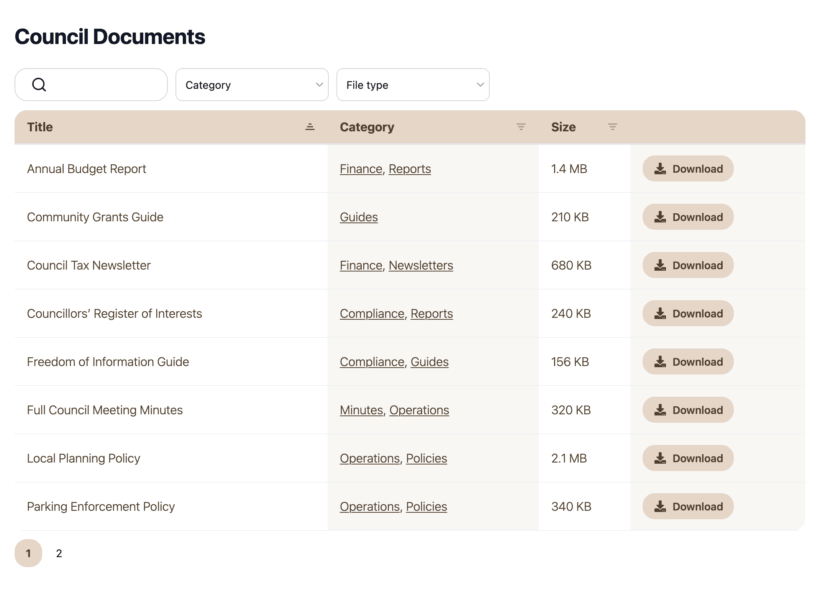Click the 240 KB size cell
This screenshot has height=605, width=820.
(571, 314)
